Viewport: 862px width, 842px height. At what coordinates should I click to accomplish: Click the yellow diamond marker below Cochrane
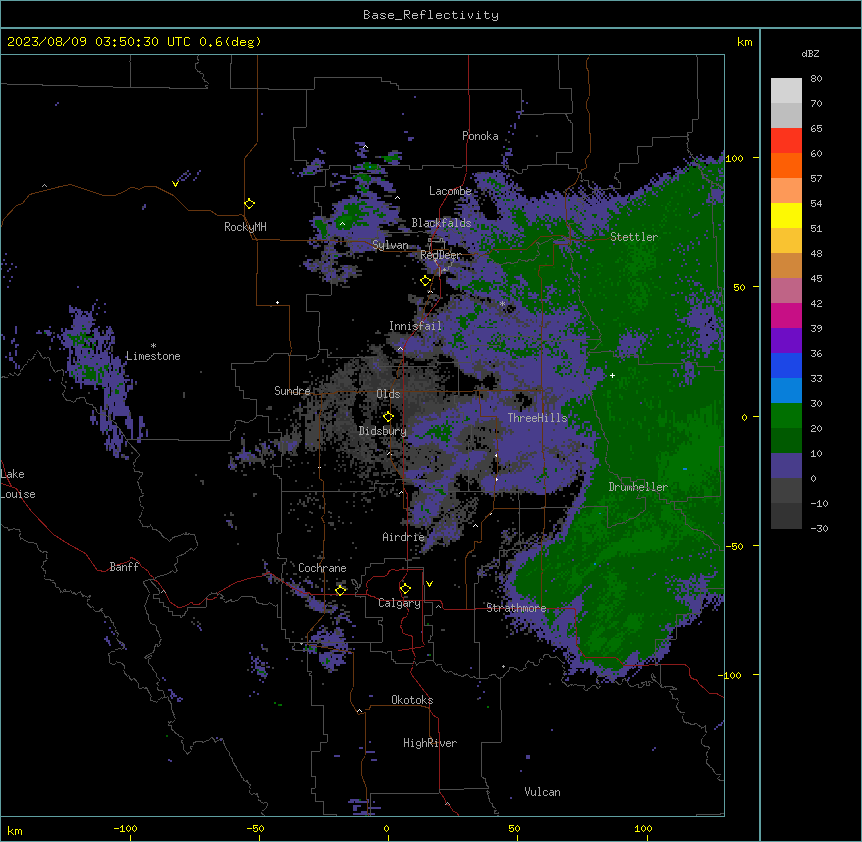coord(340,590)
